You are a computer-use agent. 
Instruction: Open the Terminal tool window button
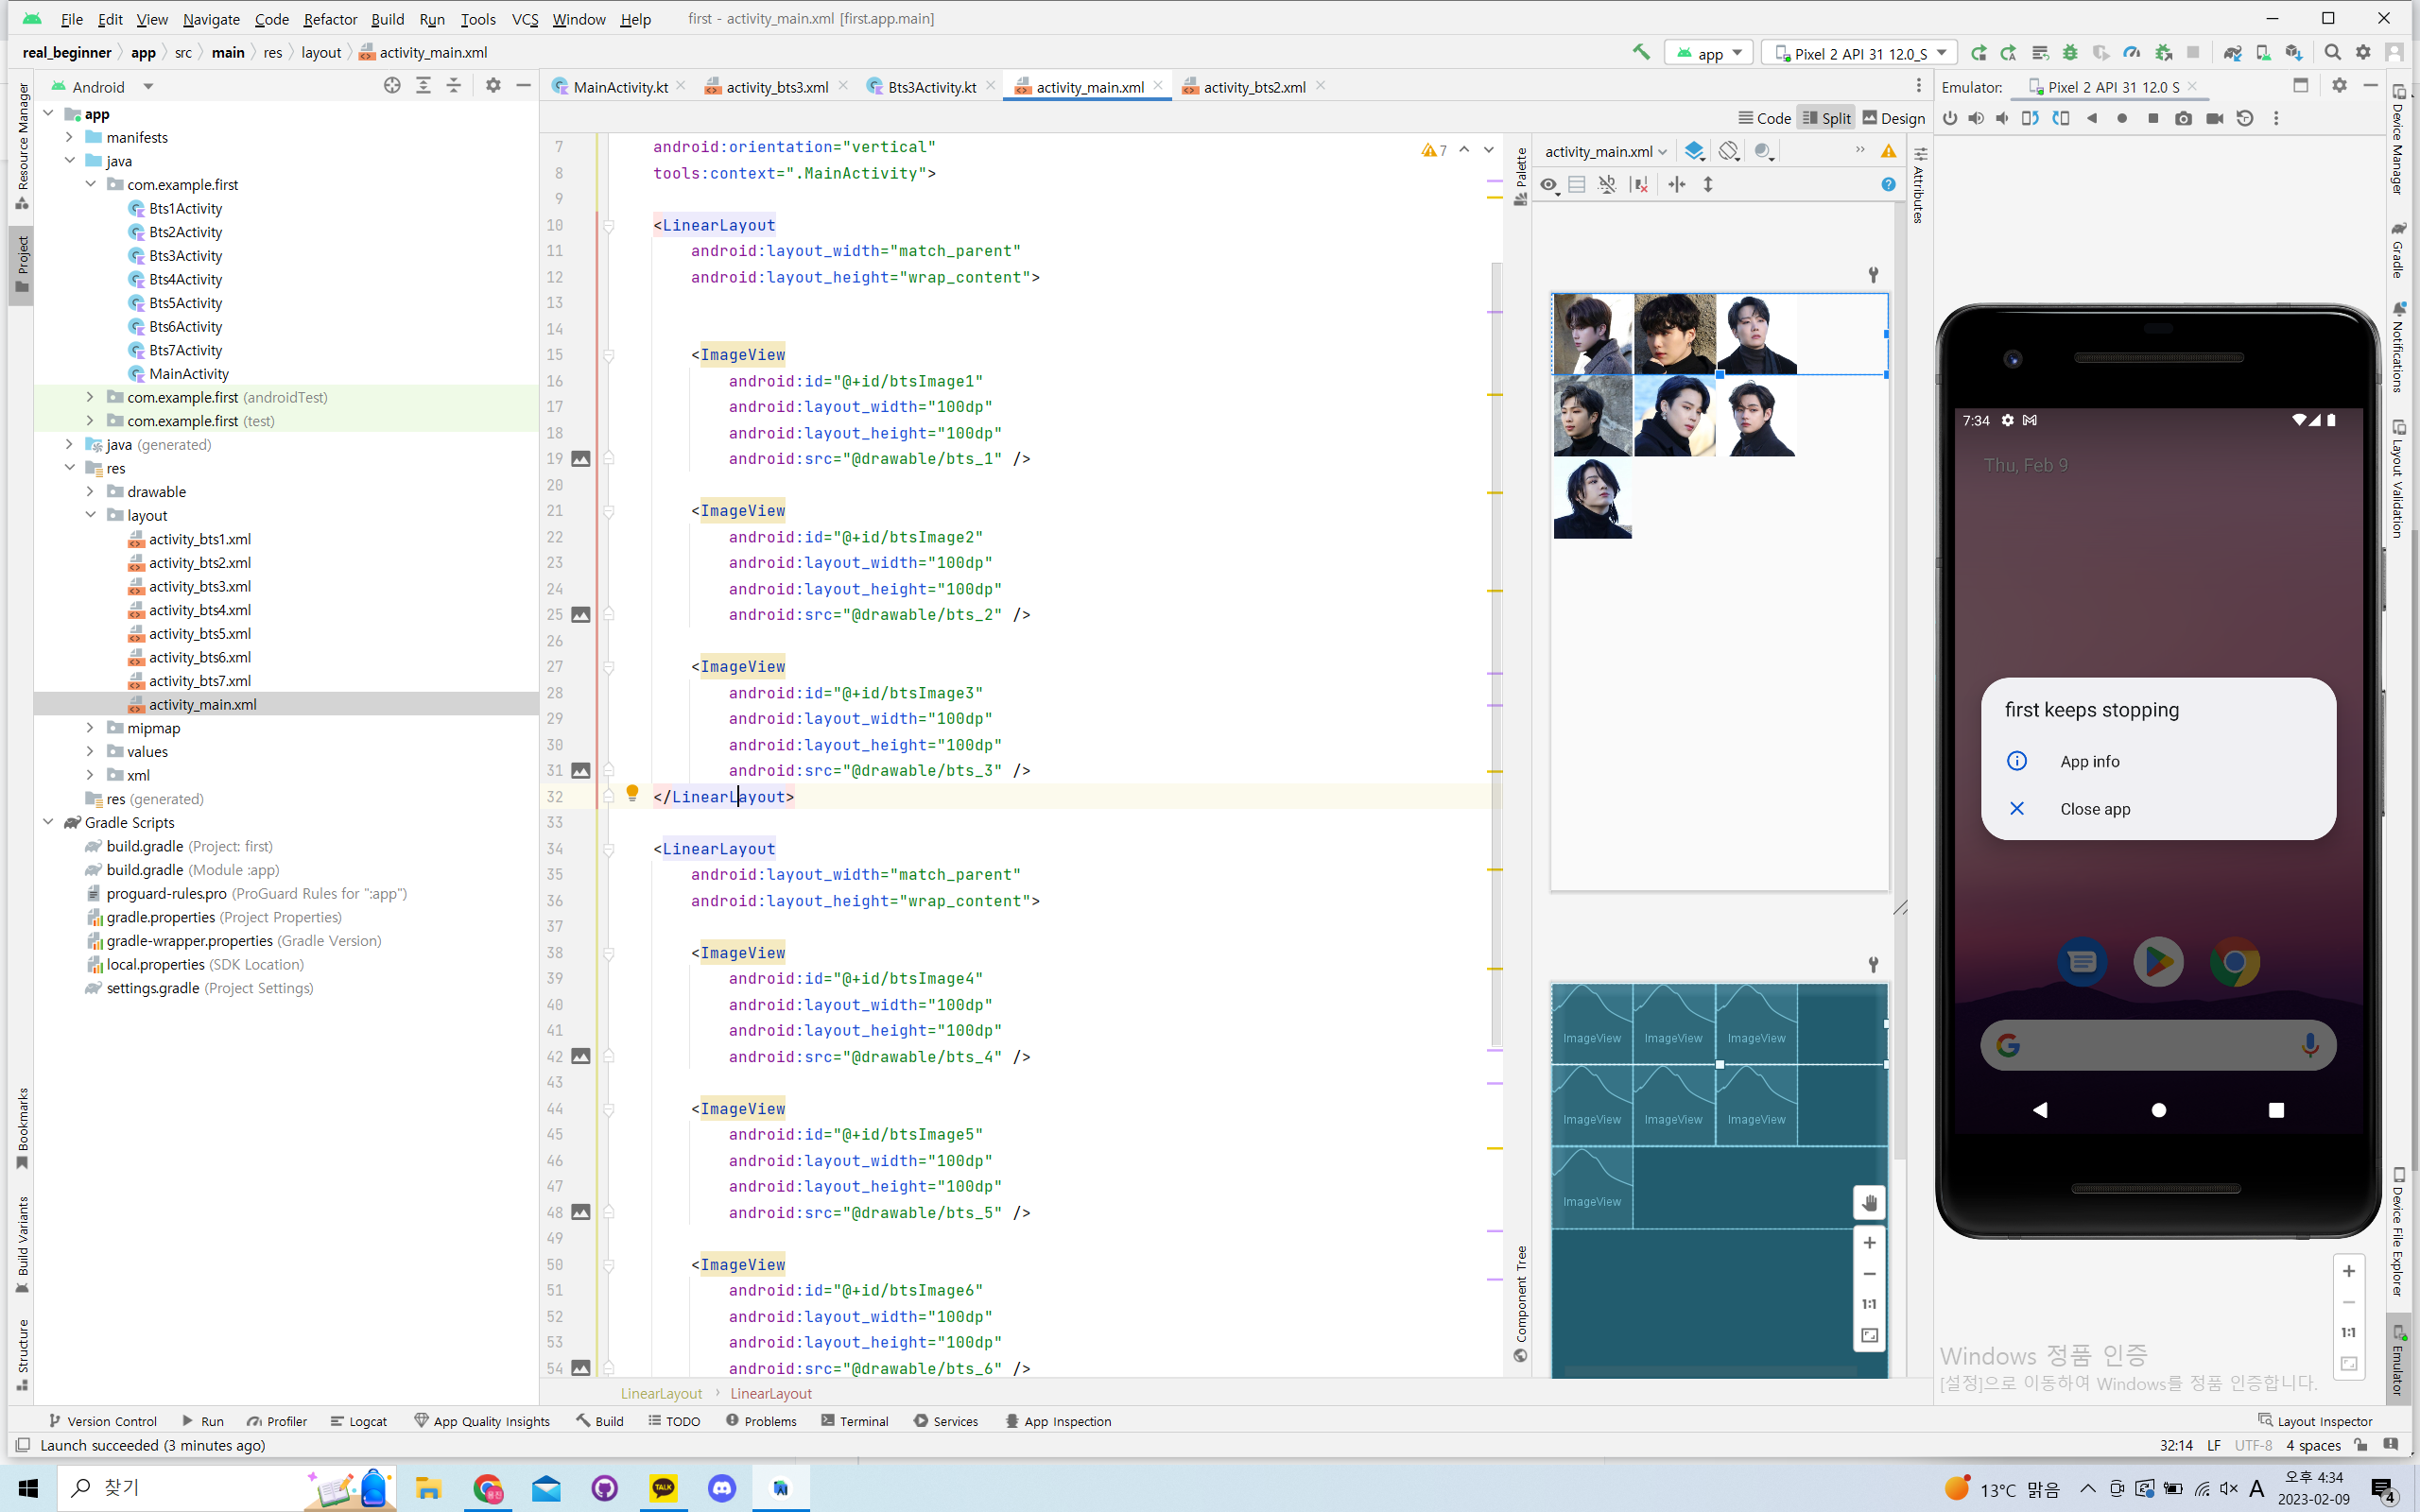tap(855, 1421)
